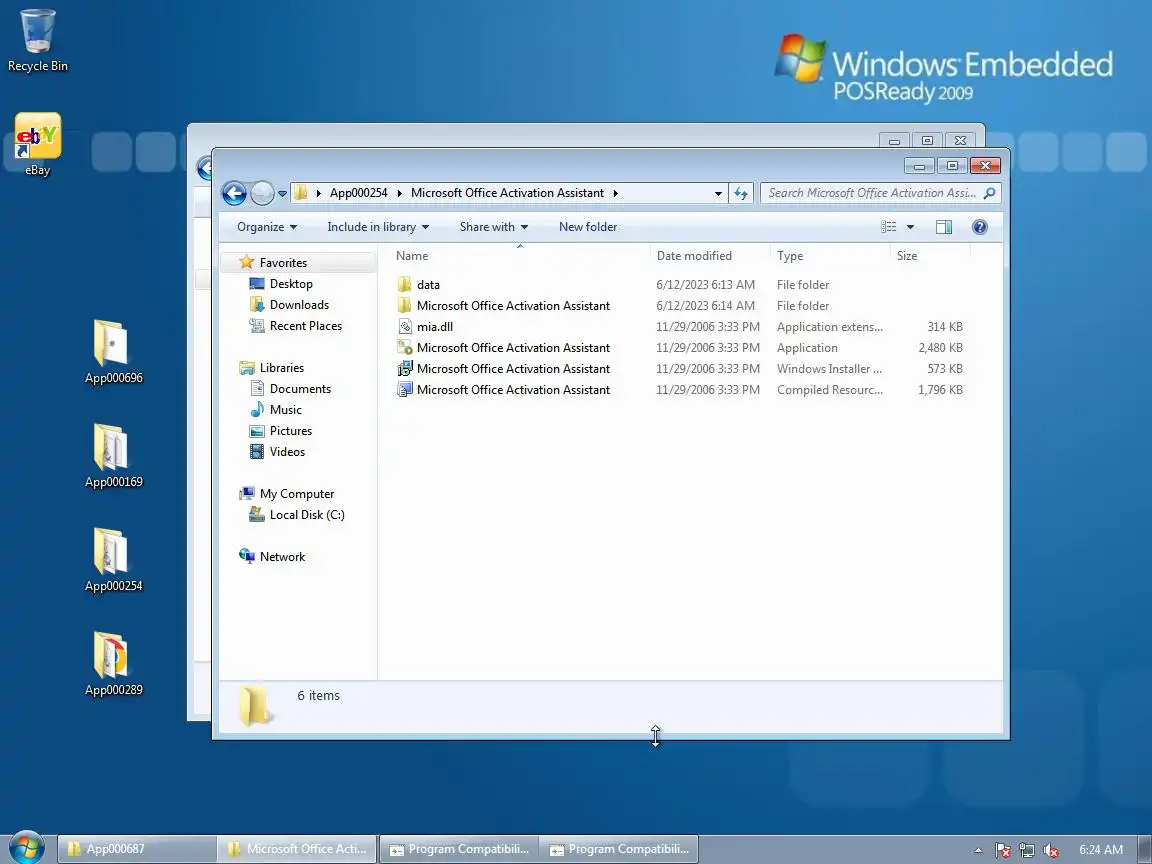Open My Computer in navigation pane
The width and height of the screenshot is (1152, 864).
[297, 494]
